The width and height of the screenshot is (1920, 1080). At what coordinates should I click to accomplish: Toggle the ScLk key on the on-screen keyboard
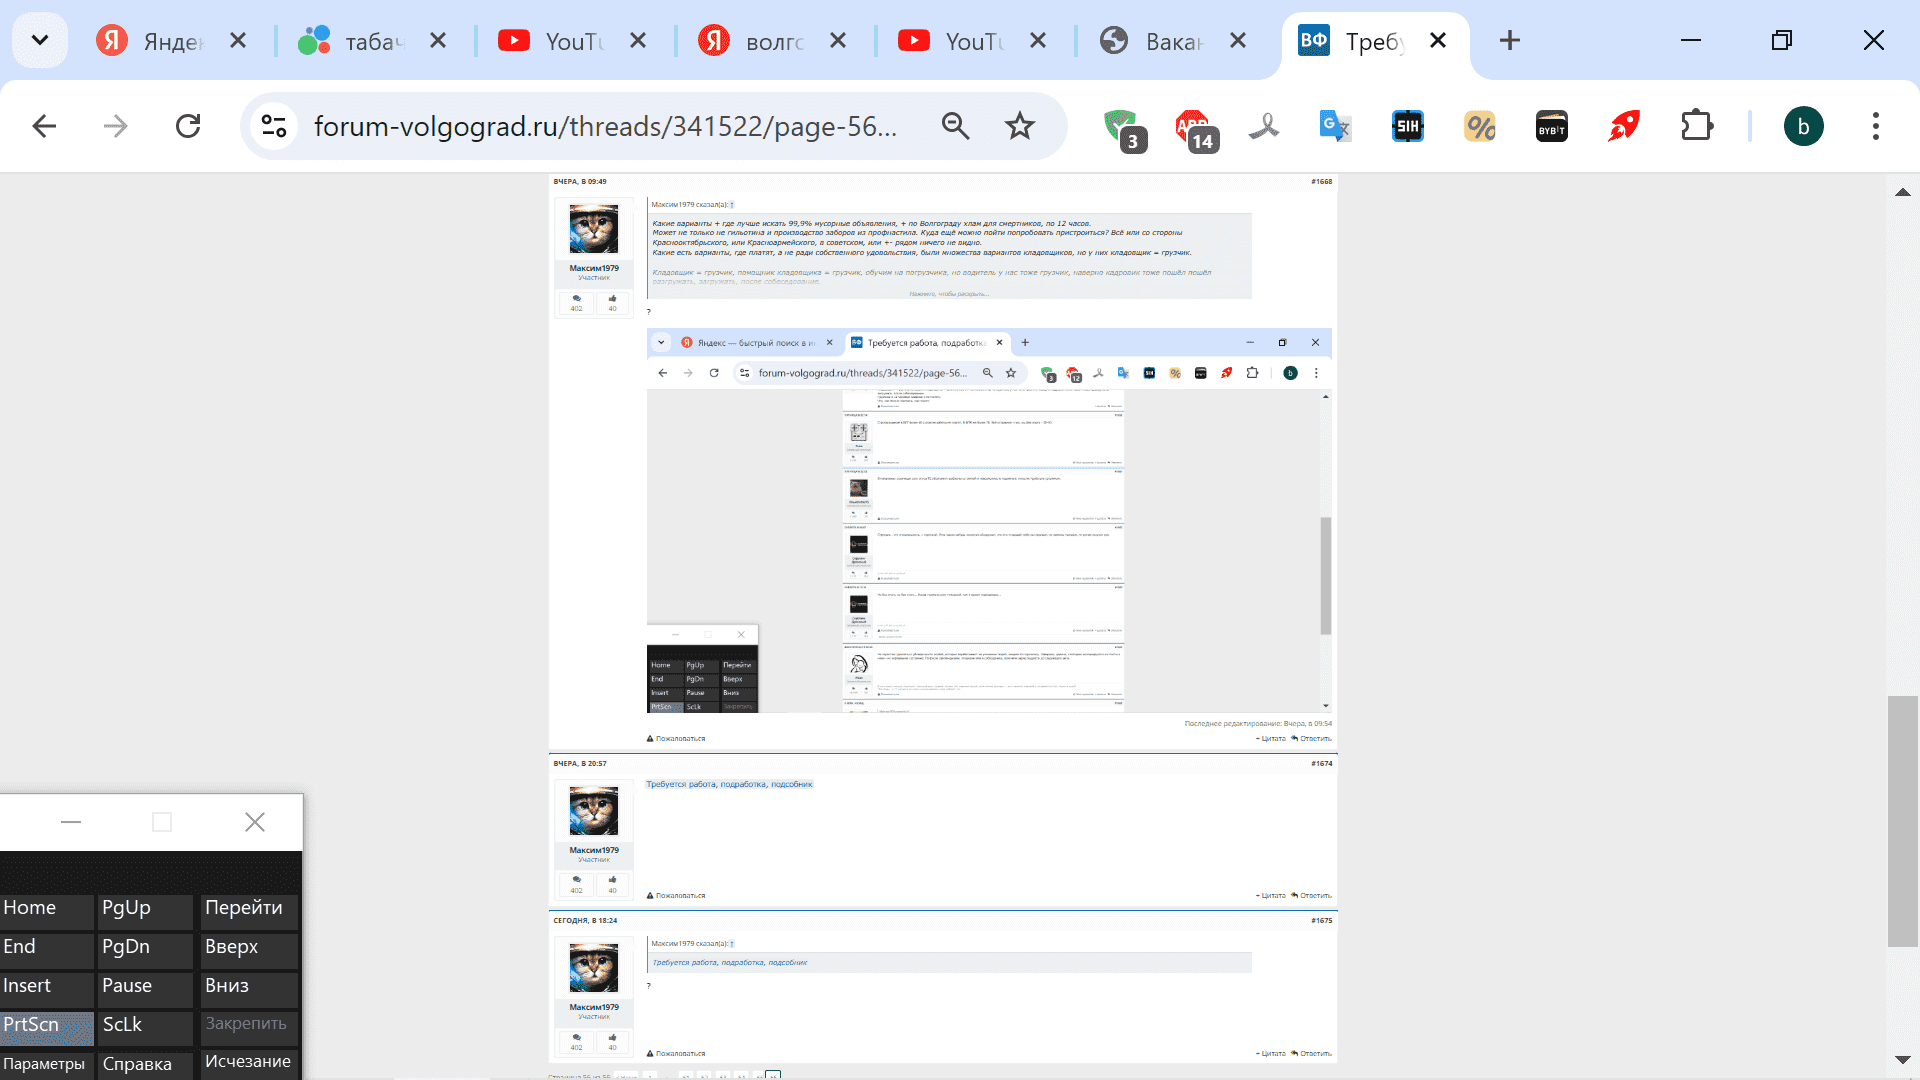coord(146,1025)
